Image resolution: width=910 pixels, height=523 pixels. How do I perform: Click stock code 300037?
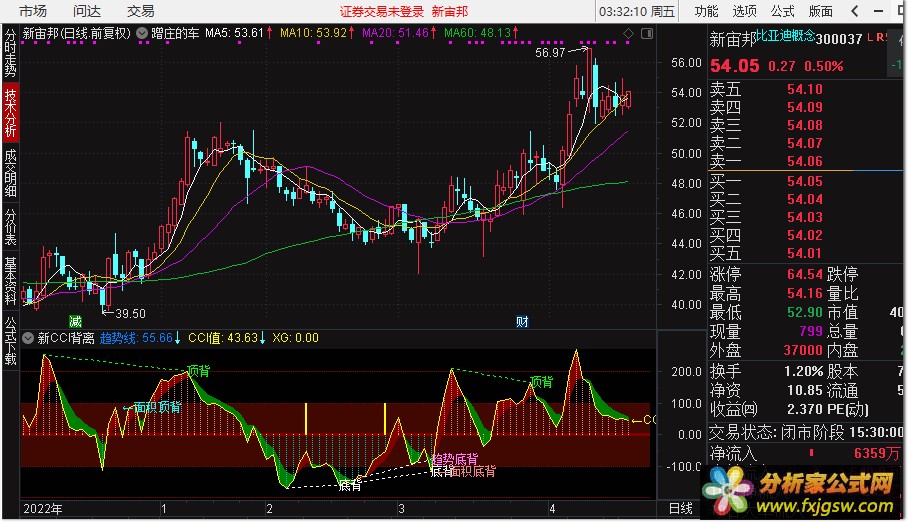tap(839, 39)
